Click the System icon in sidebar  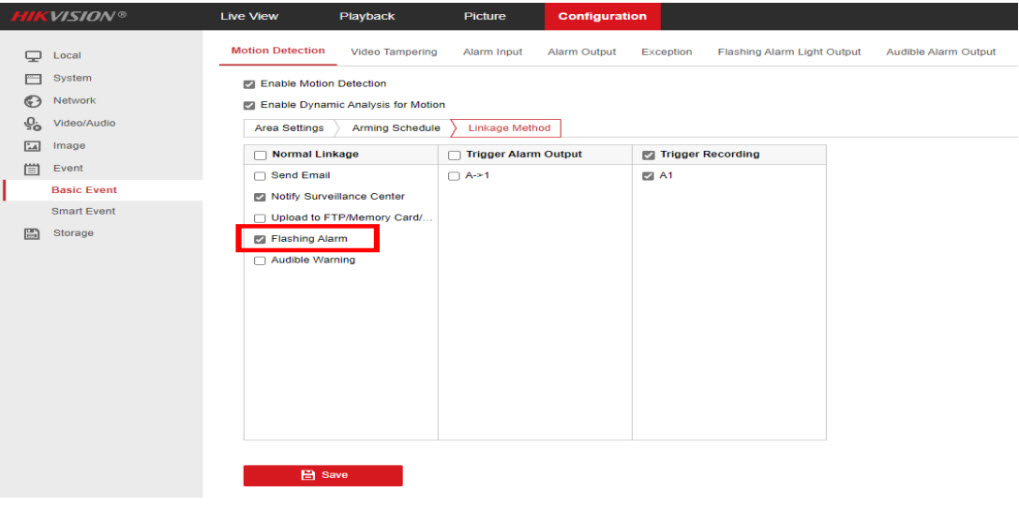[33, 79]
